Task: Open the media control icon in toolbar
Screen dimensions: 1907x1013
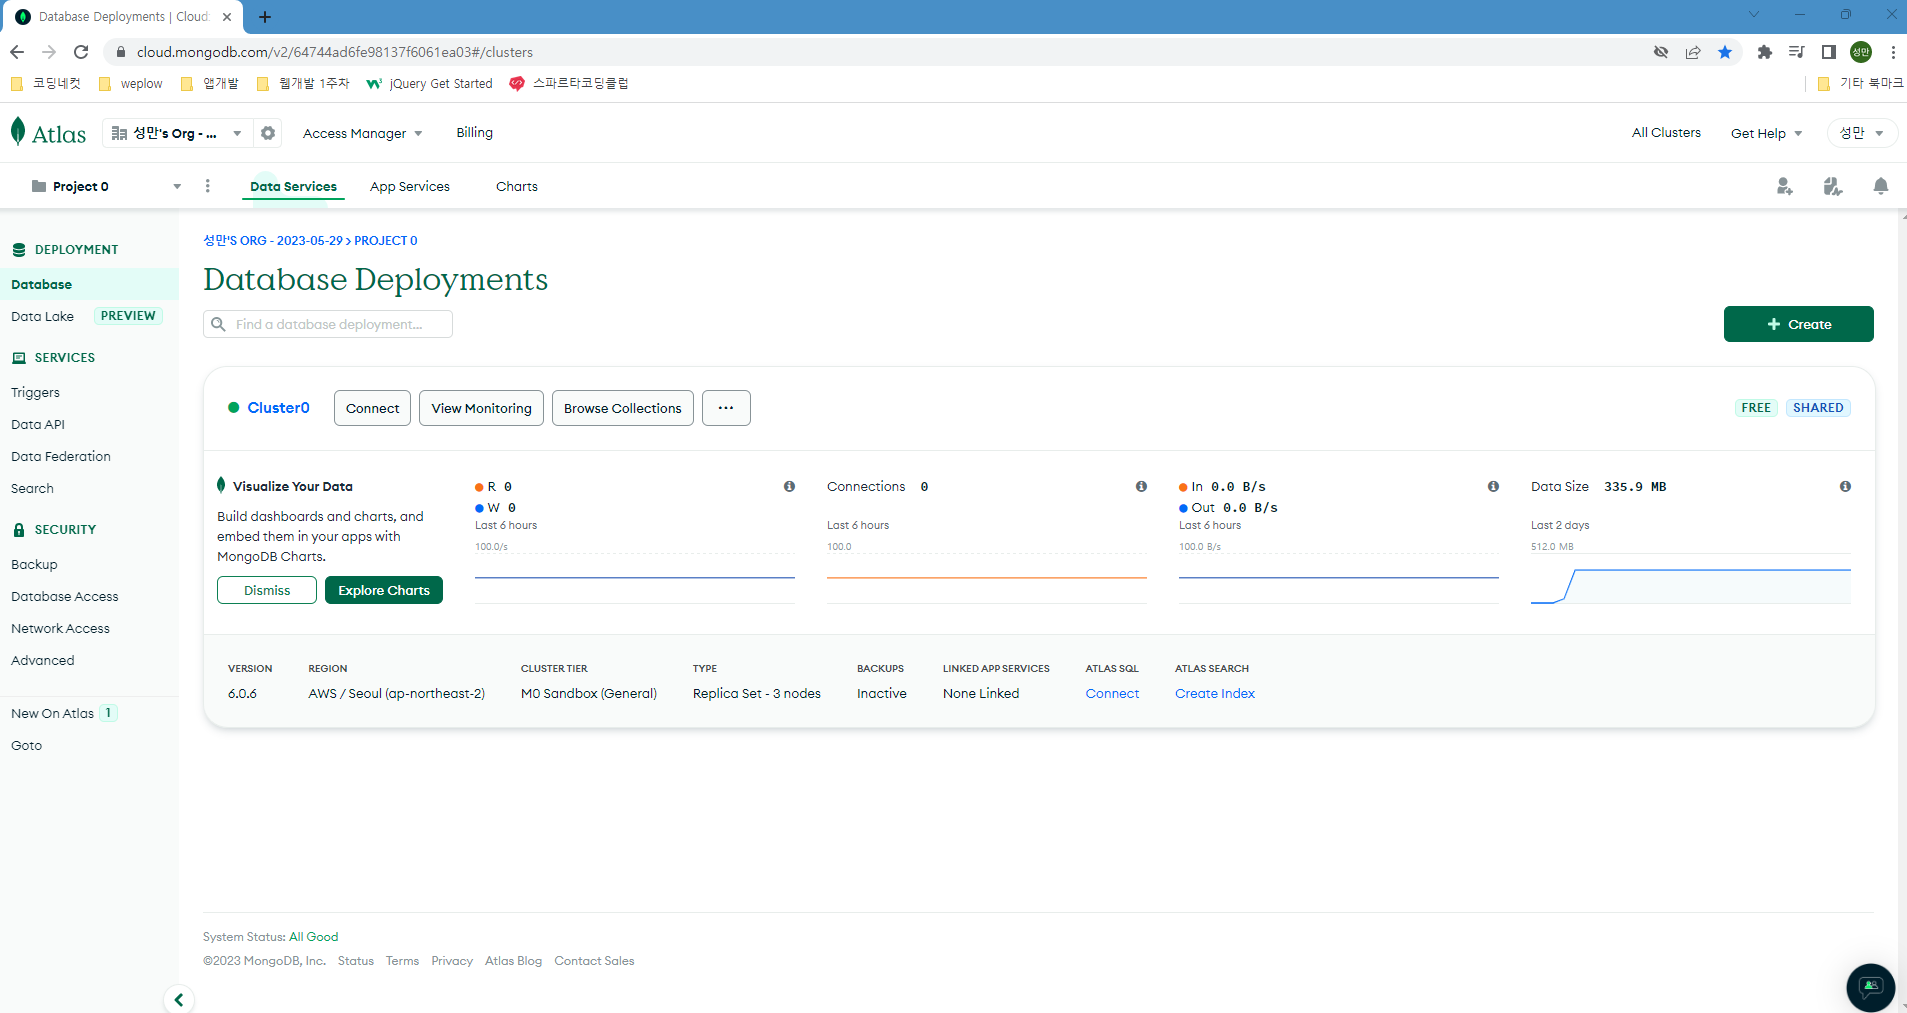Action: click(1797, 52)
